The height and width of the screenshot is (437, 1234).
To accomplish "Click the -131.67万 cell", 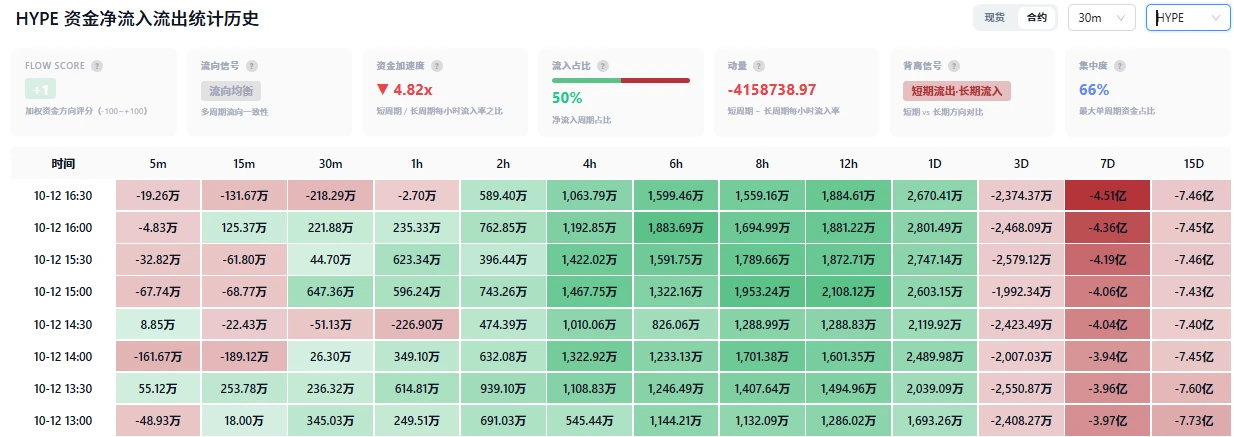I will (245, 196).
